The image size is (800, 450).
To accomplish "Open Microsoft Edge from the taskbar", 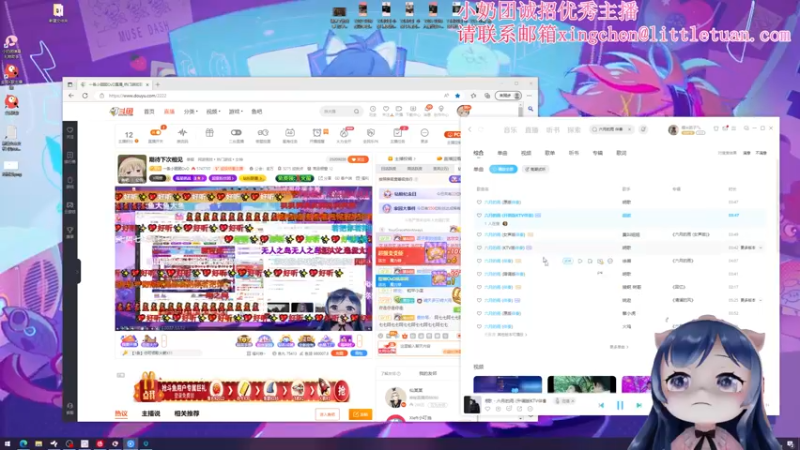I will pyautogui.click(x=23, y=444).
